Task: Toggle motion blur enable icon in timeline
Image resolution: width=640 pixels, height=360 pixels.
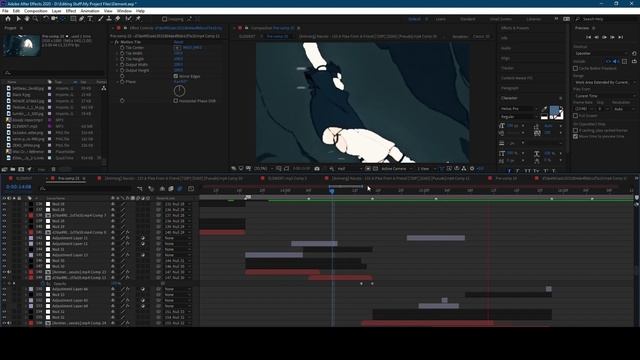Action: [180, 189]
